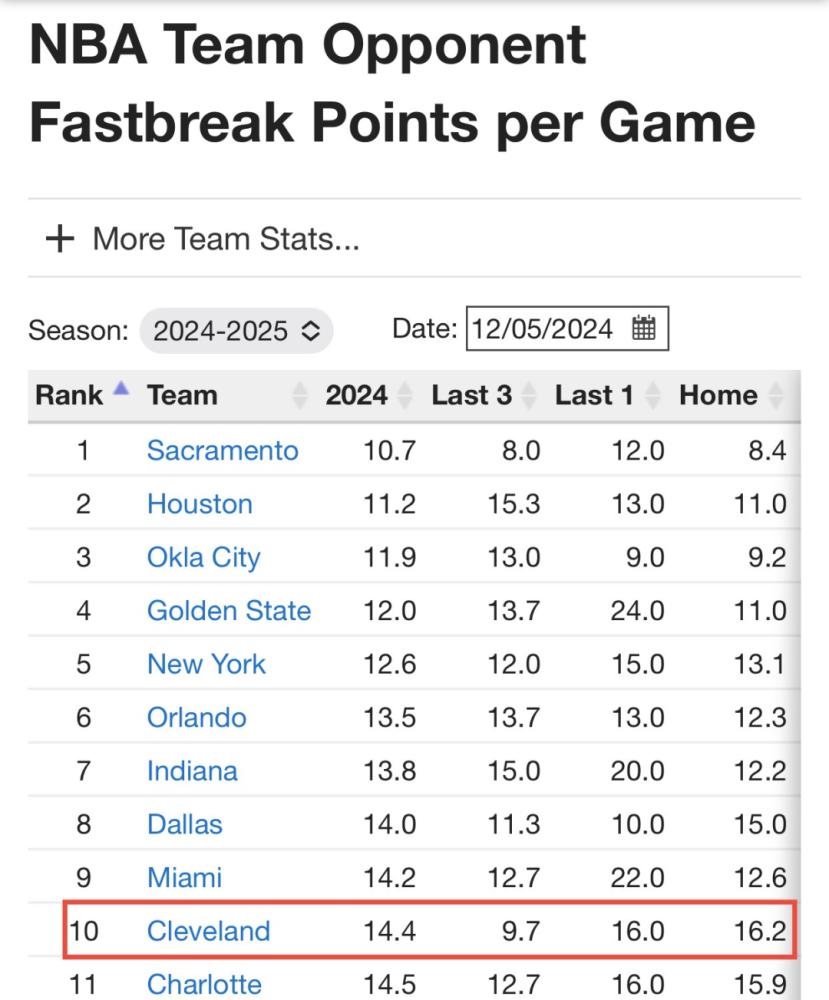The image size is (829, 1000).
Task: Open the Sacramento team link
Action: (223, 451)
